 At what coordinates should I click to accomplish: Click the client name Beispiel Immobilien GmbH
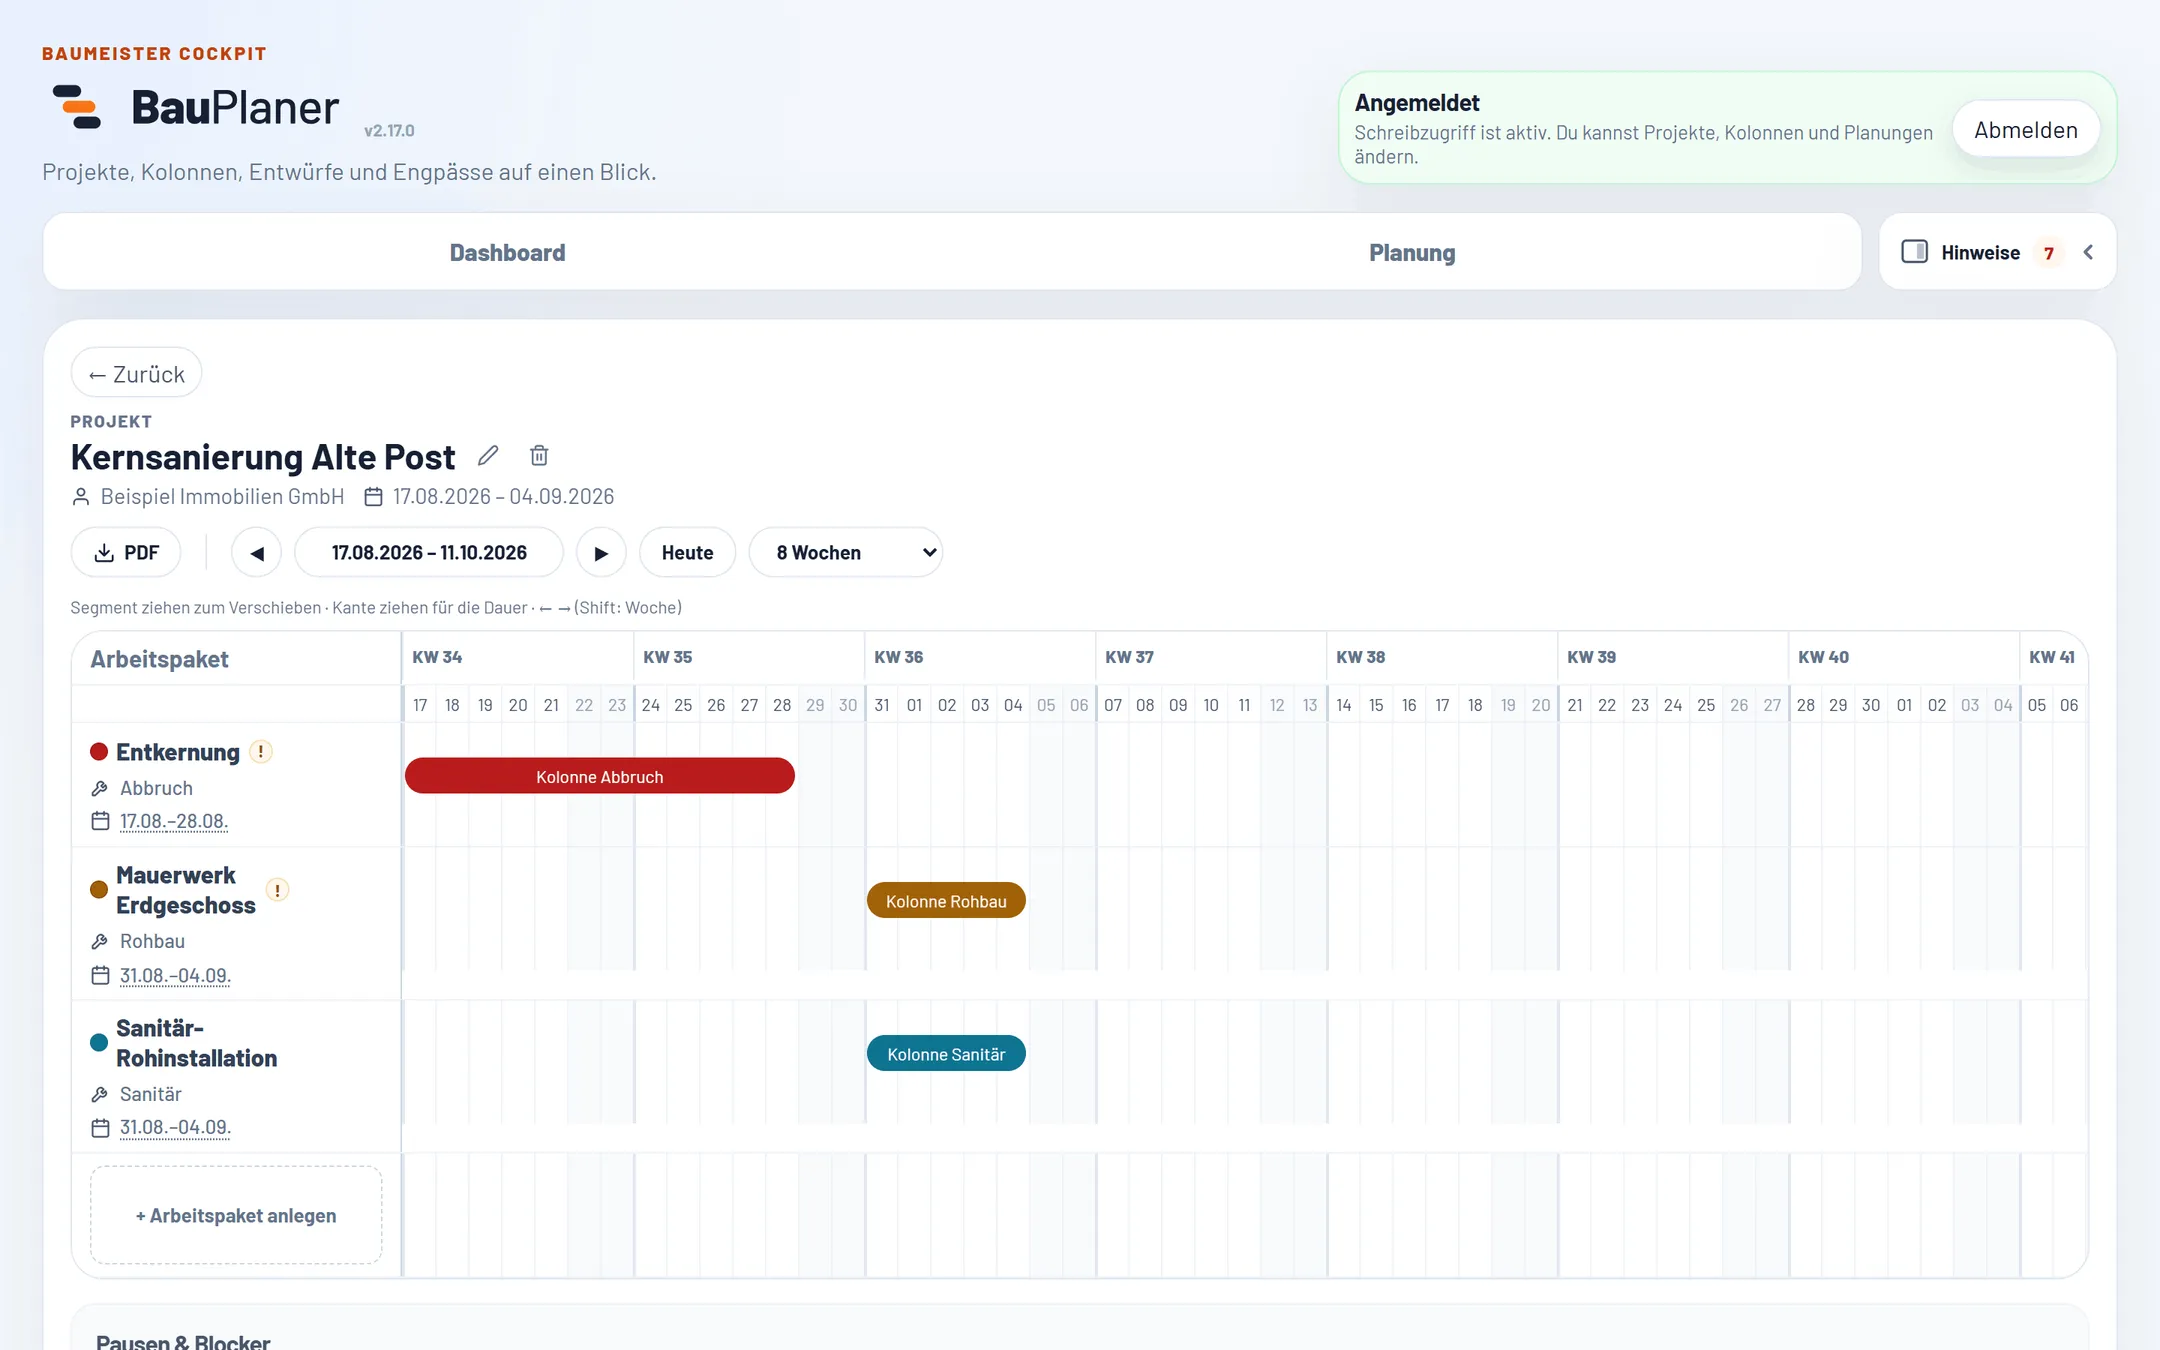pyautogui.click(x=222, y=497)
